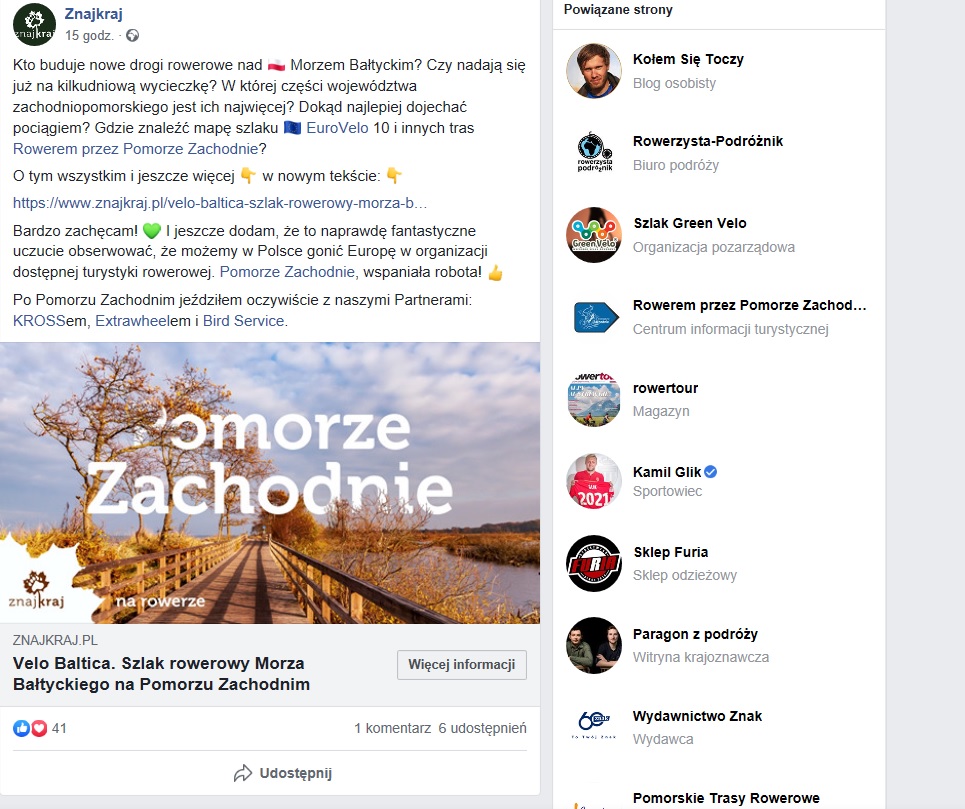Open Rowerzysta-Podróżnik globe logo

(x=594, y=153)
